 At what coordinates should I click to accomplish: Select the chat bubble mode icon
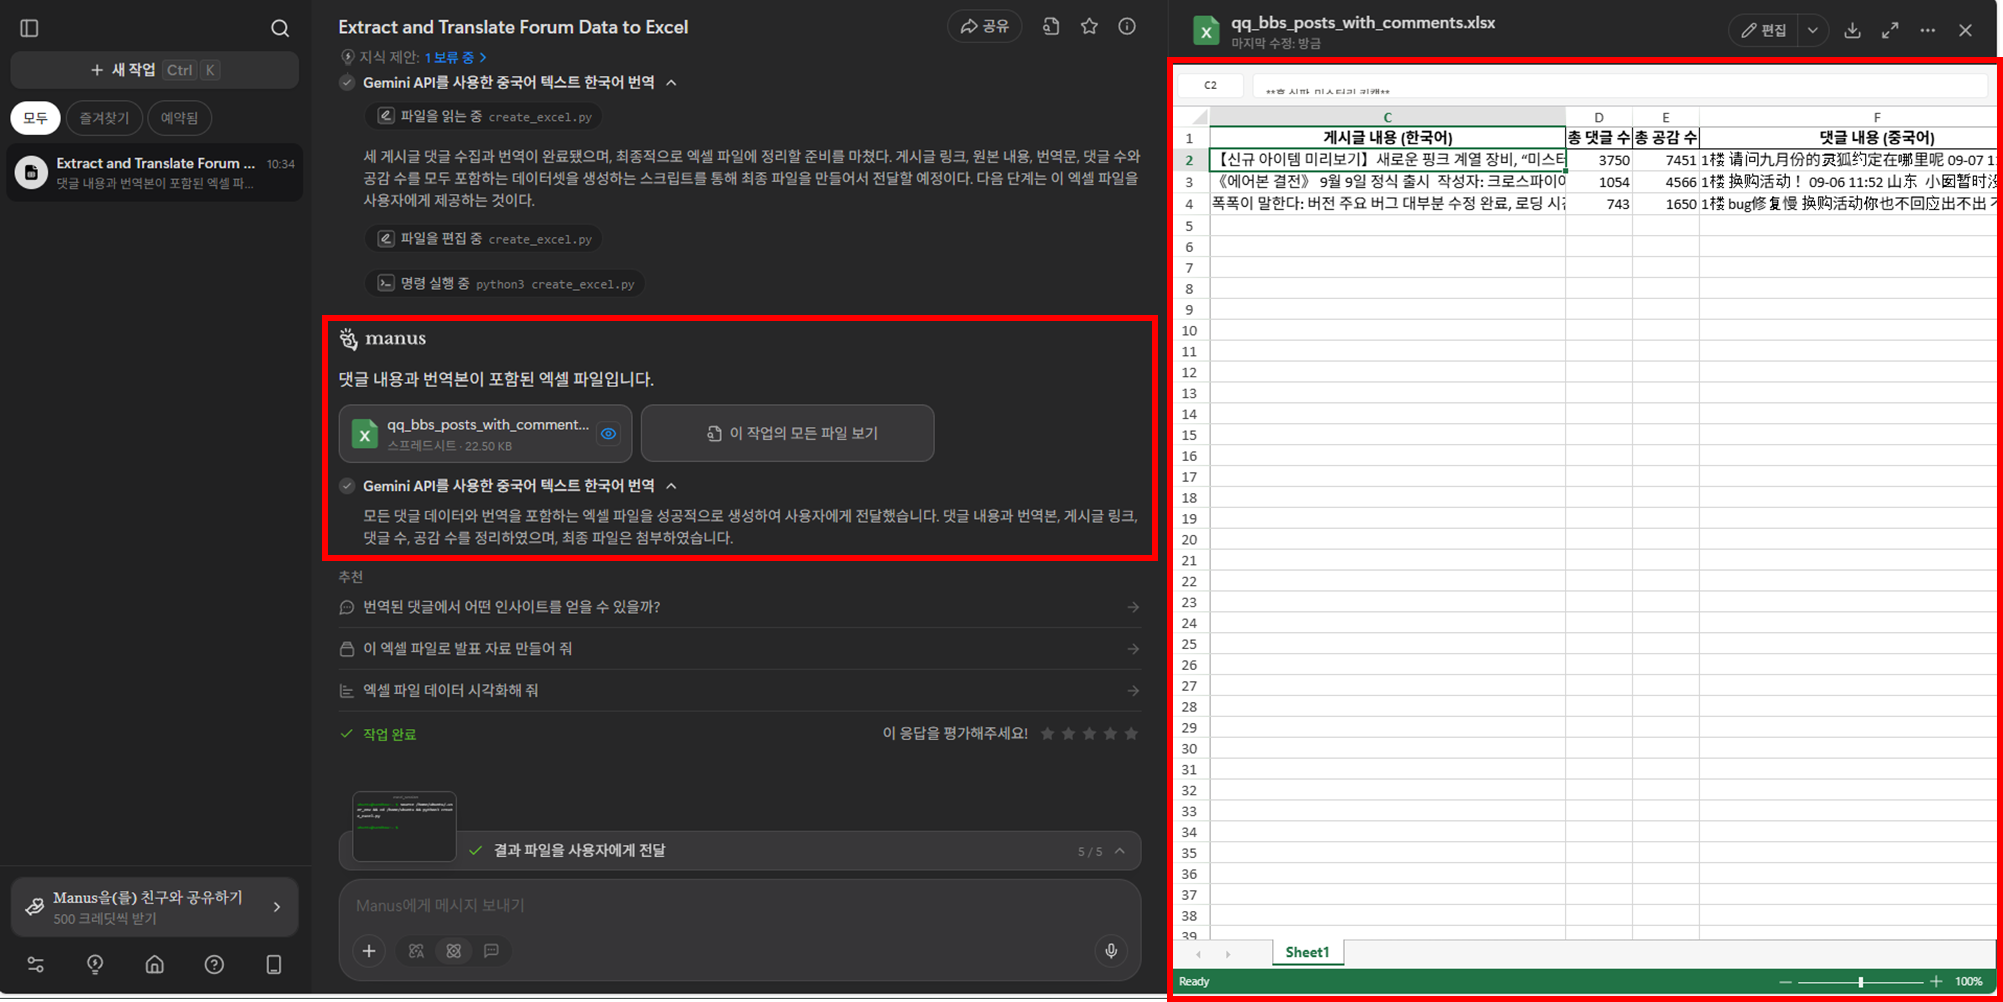(x=491, y=951)
